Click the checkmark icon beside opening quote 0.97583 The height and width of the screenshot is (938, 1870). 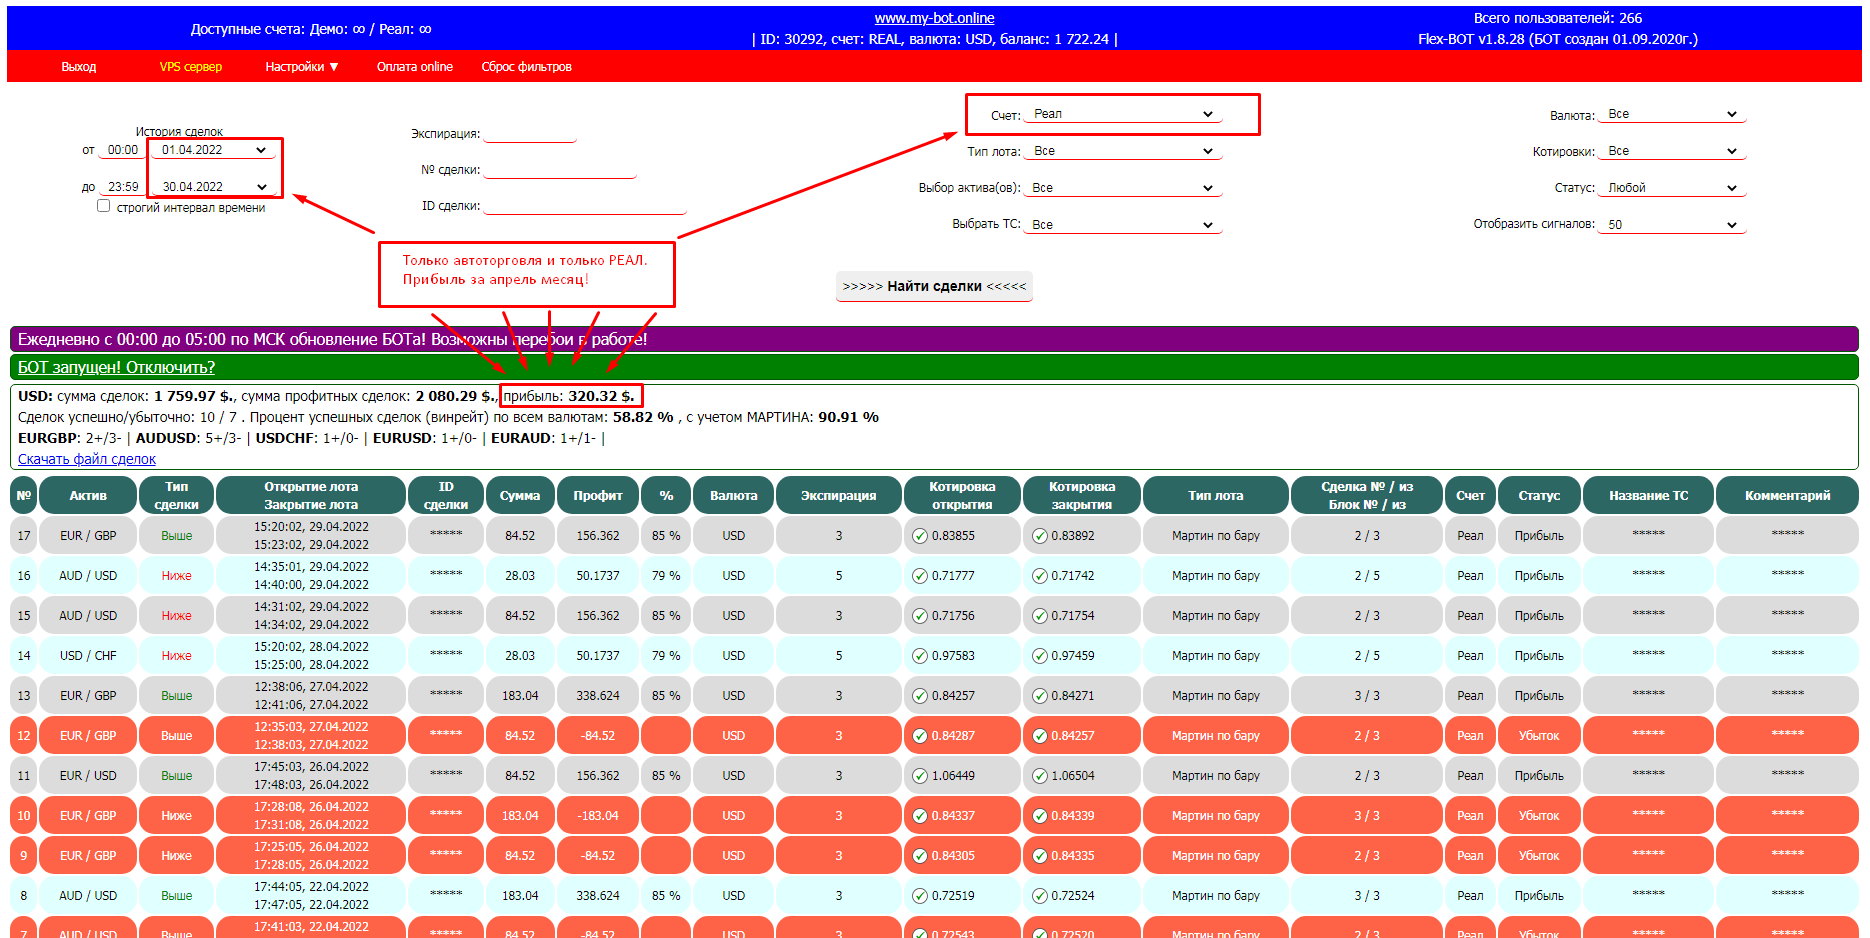click(920, 656)
